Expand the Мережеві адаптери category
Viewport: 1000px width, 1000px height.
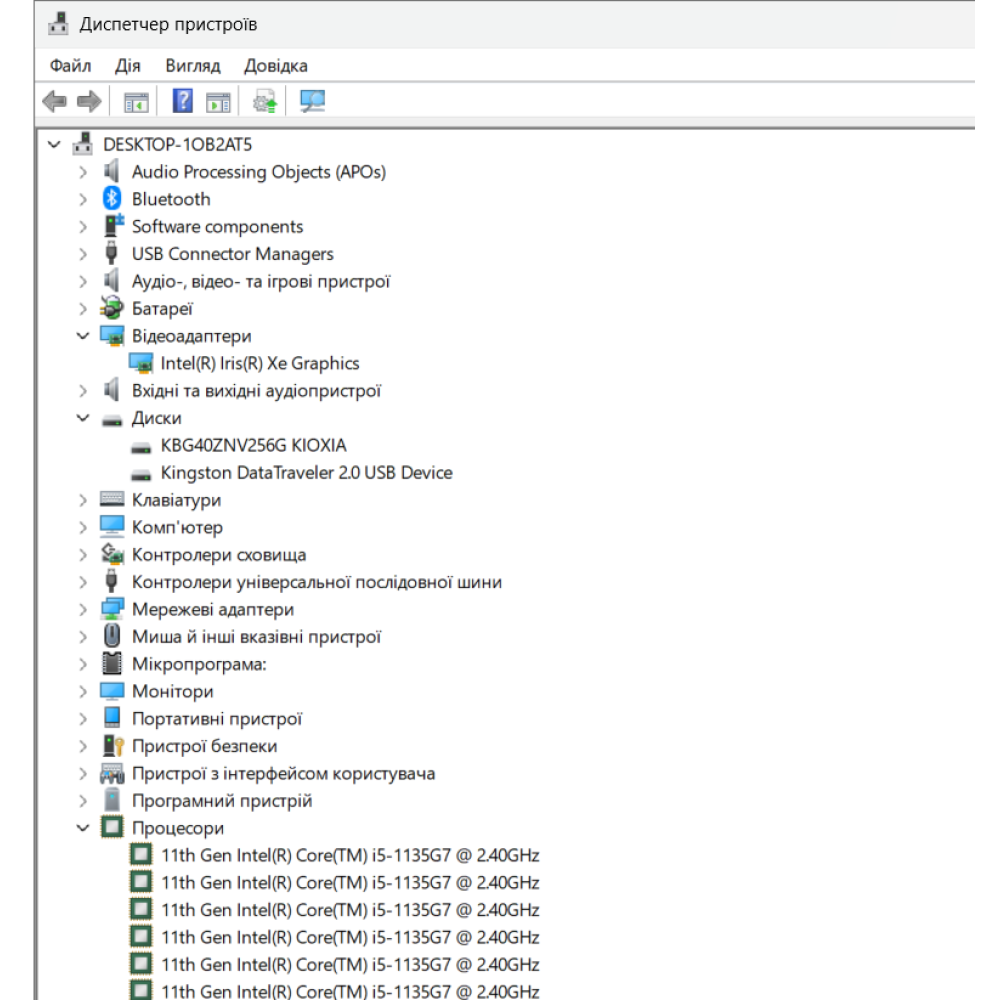(x=83, y=609)
